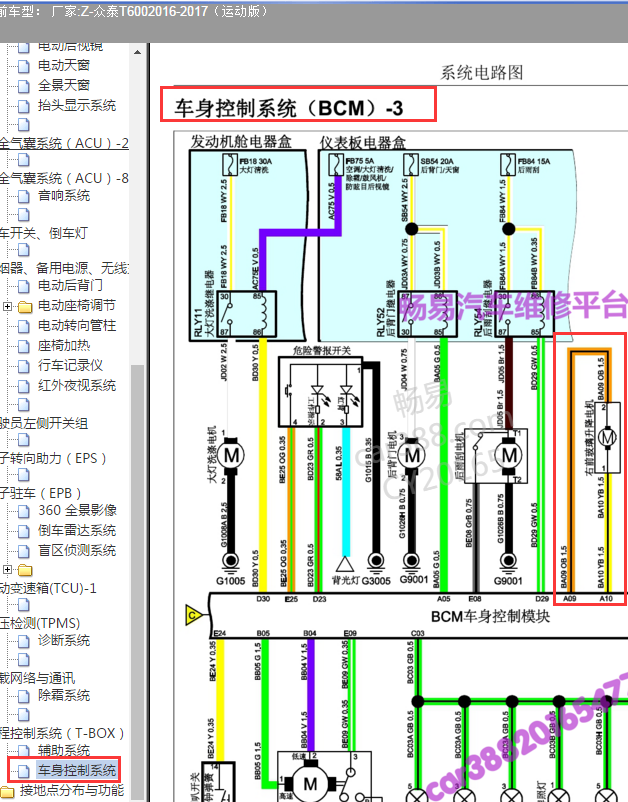Click the 电动座椅调节 folder icon

pos(25,307)
